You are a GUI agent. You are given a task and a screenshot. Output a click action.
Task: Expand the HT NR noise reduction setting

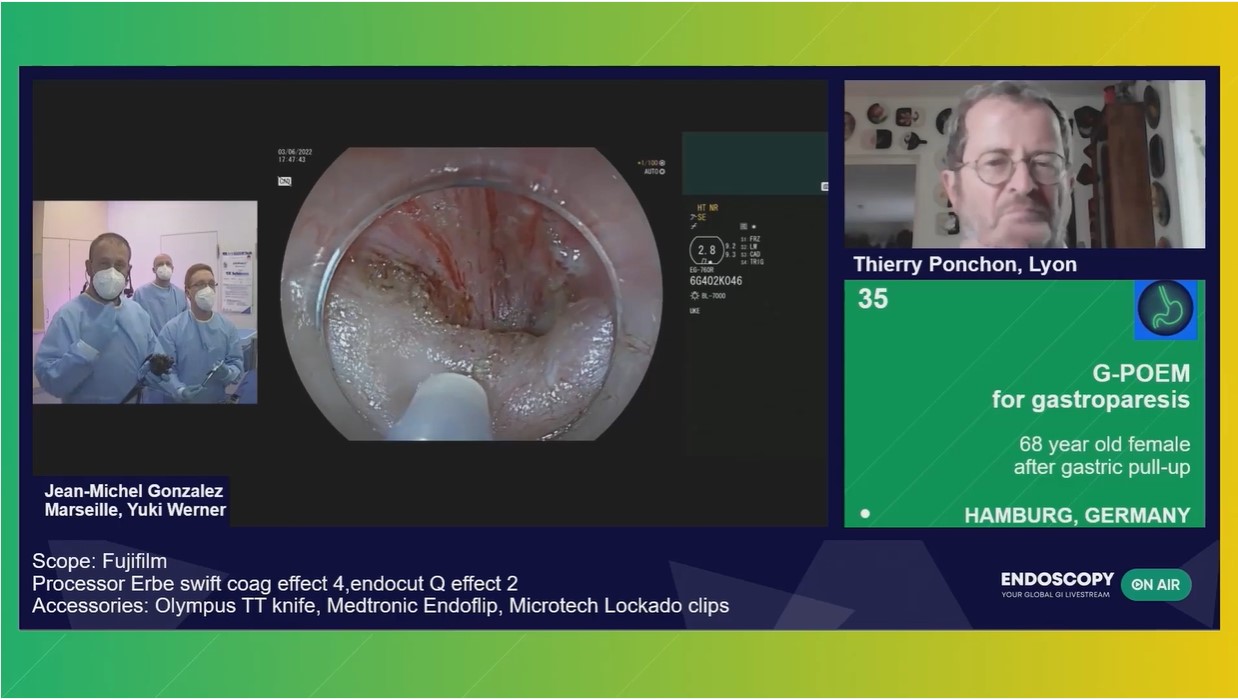707,207
